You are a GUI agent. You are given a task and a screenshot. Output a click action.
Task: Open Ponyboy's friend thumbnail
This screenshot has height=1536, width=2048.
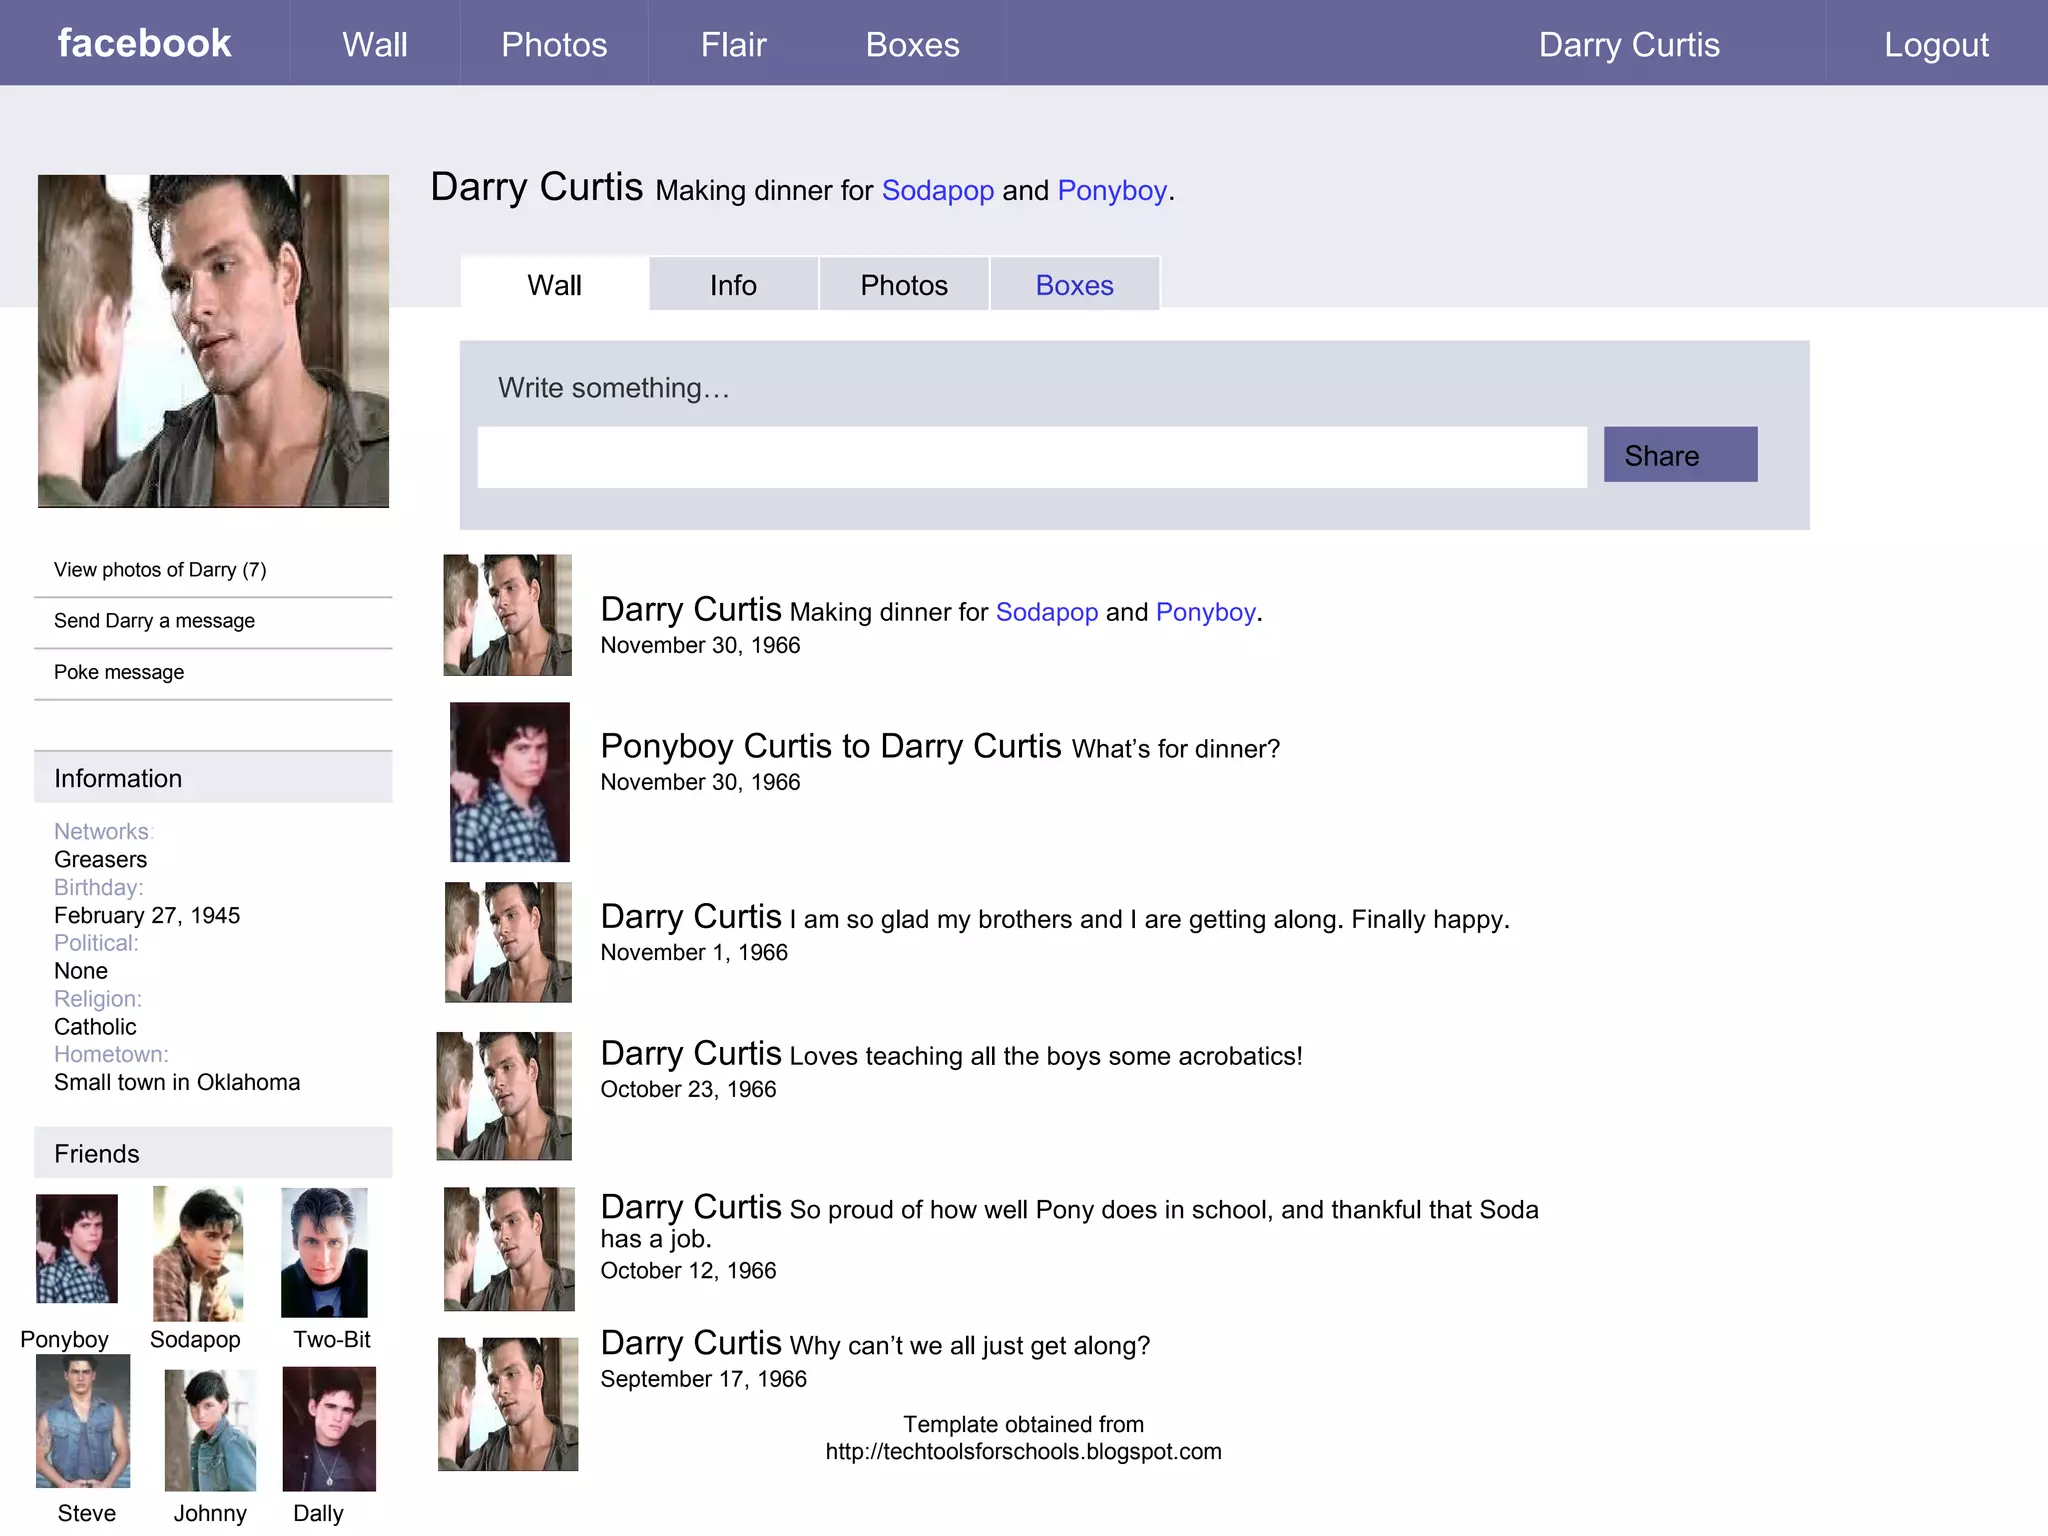point(77,1249)
